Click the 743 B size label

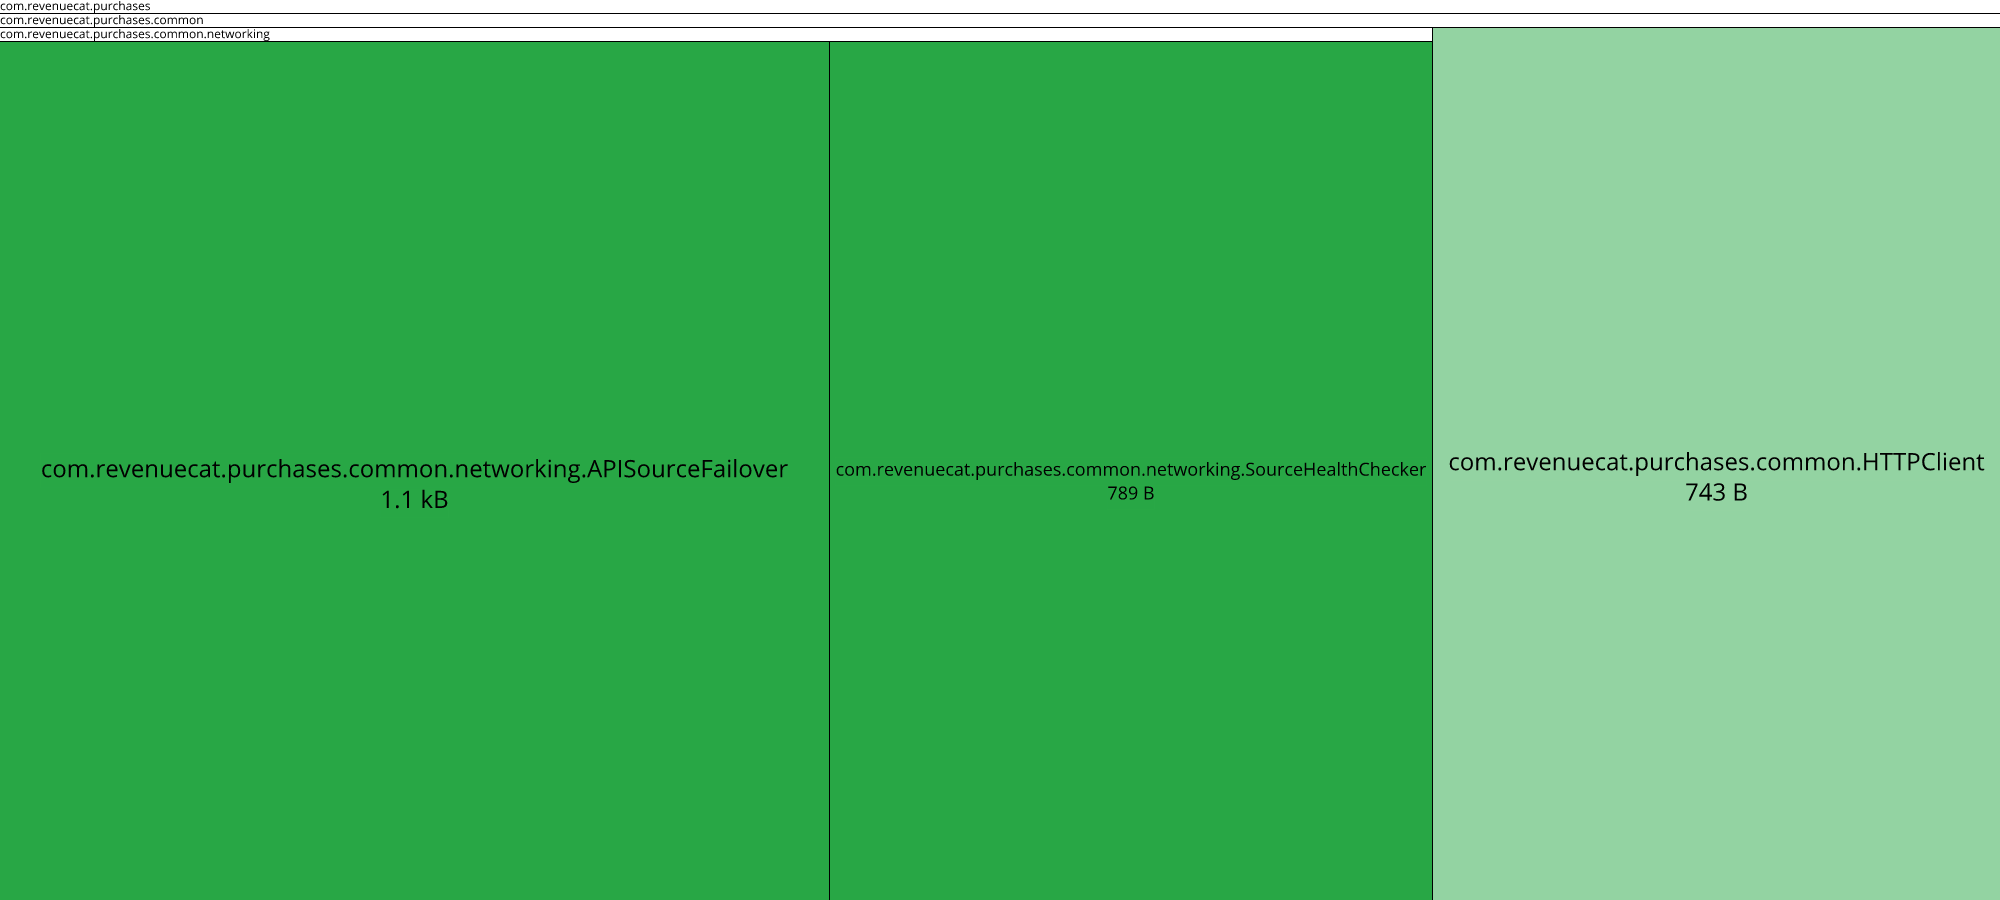(x=1716, y=493)
